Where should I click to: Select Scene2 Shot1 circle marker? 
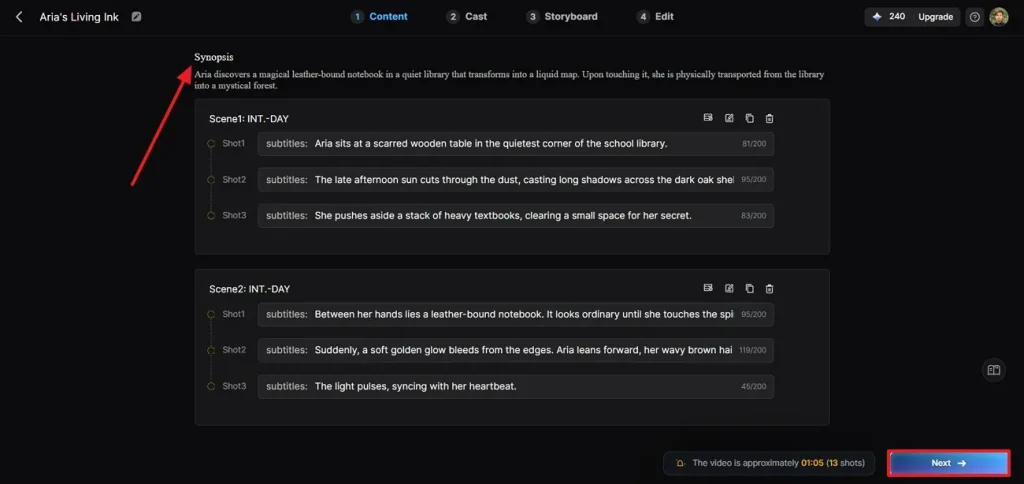click(211, 314)
